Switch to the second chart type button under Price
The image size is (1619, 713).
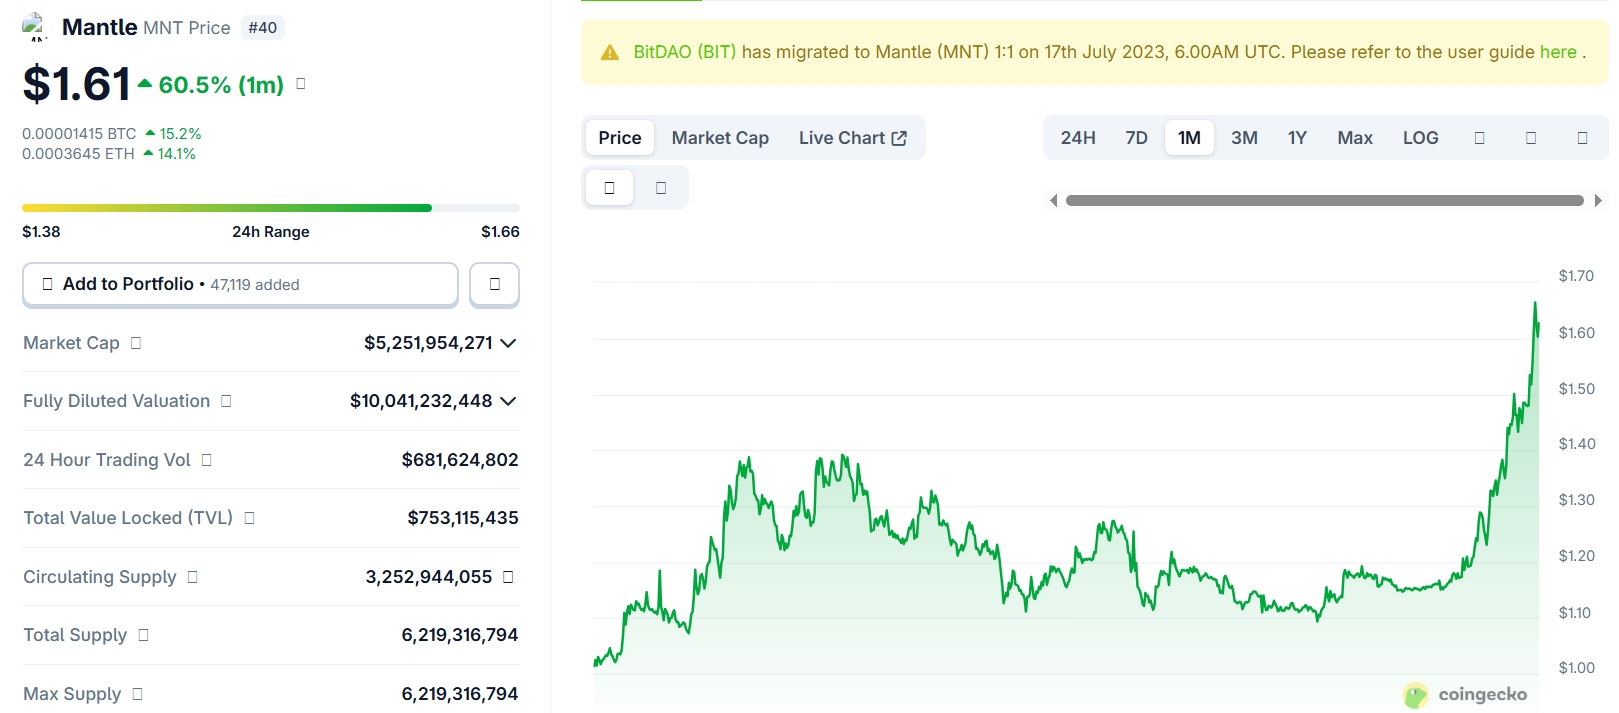tap(661, 188)
